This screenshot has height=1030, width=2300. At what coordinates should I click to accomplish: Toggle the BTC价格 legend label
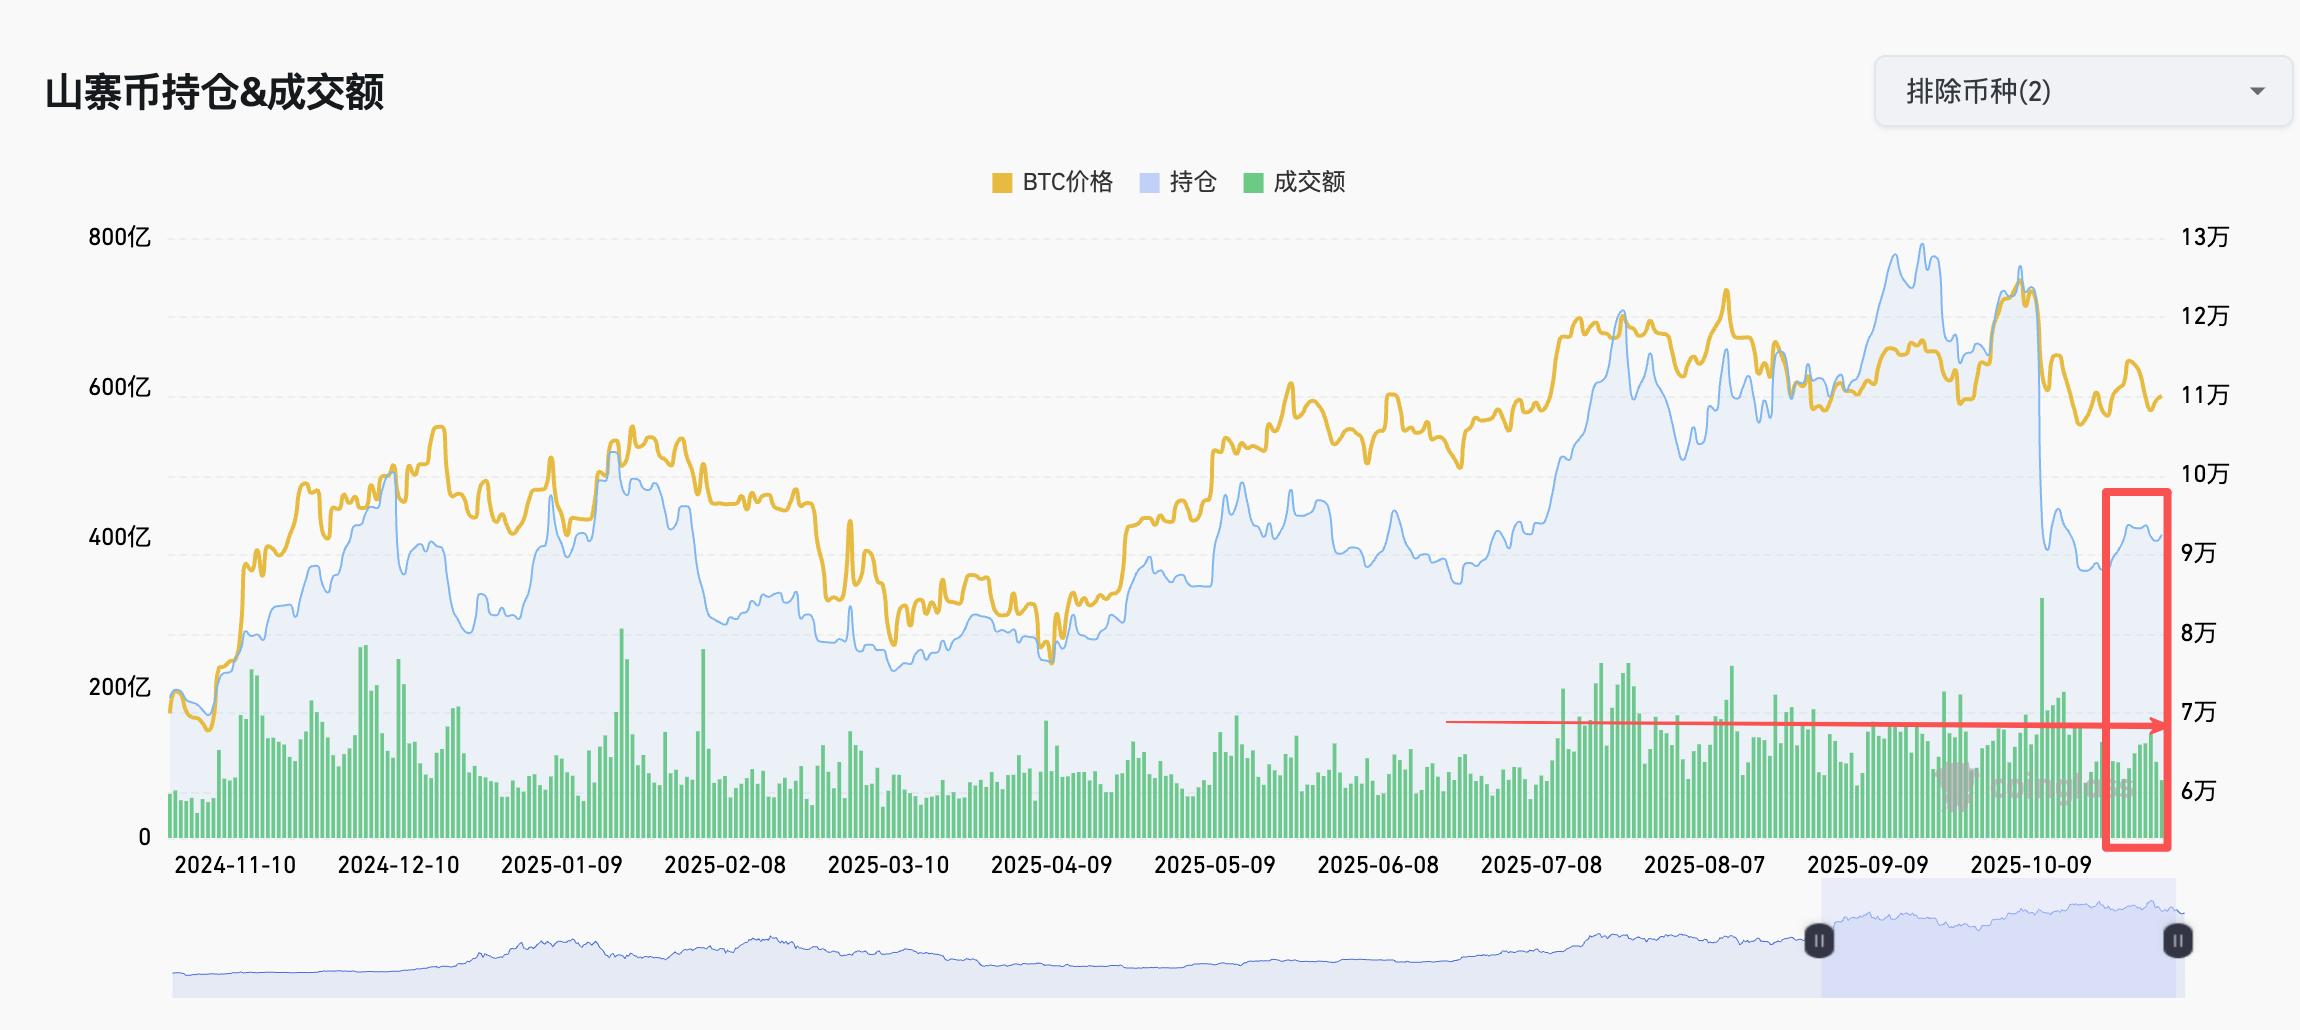click(1067, 182)
